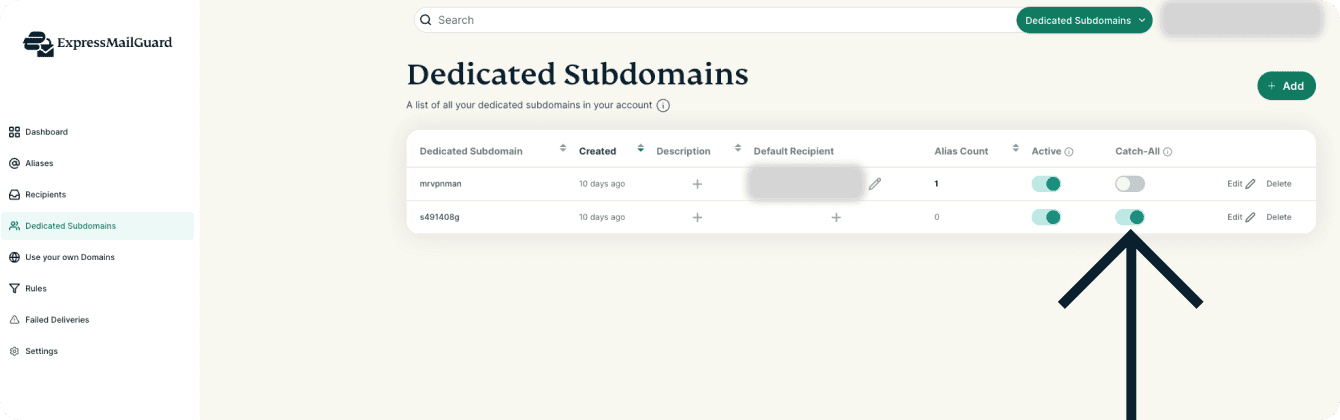The image size is (1340, 420).
Task: Add a description for mrvpnman via the plus icon
Action: (x=697, y=184)
